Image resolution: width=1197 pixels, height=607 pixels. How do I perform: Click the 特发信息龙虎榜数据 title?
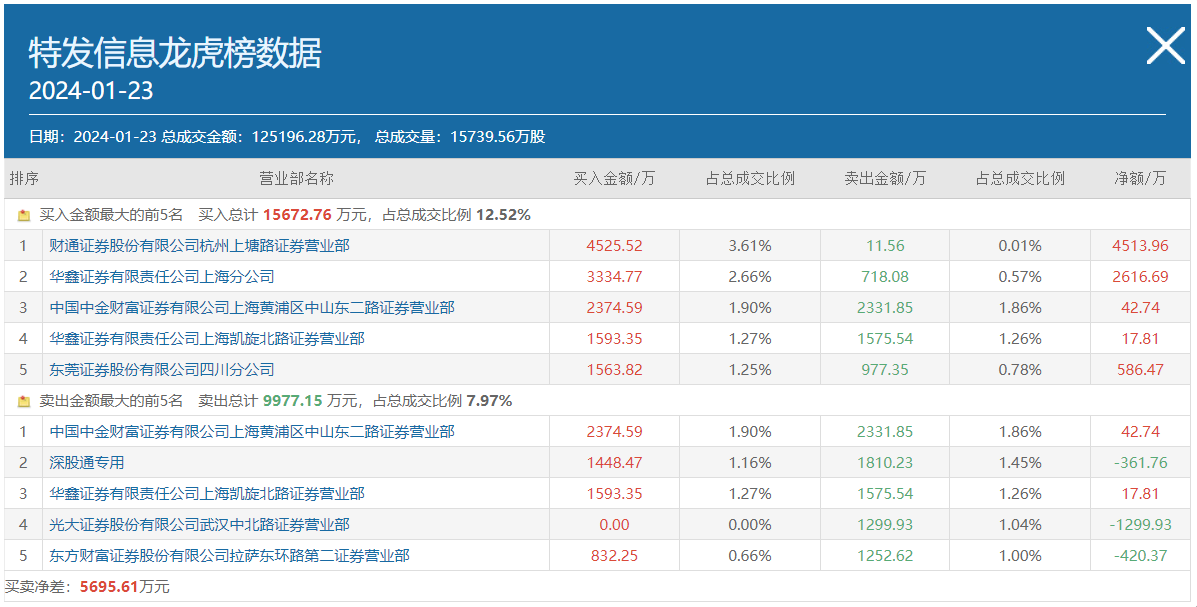tap(176, 53)
